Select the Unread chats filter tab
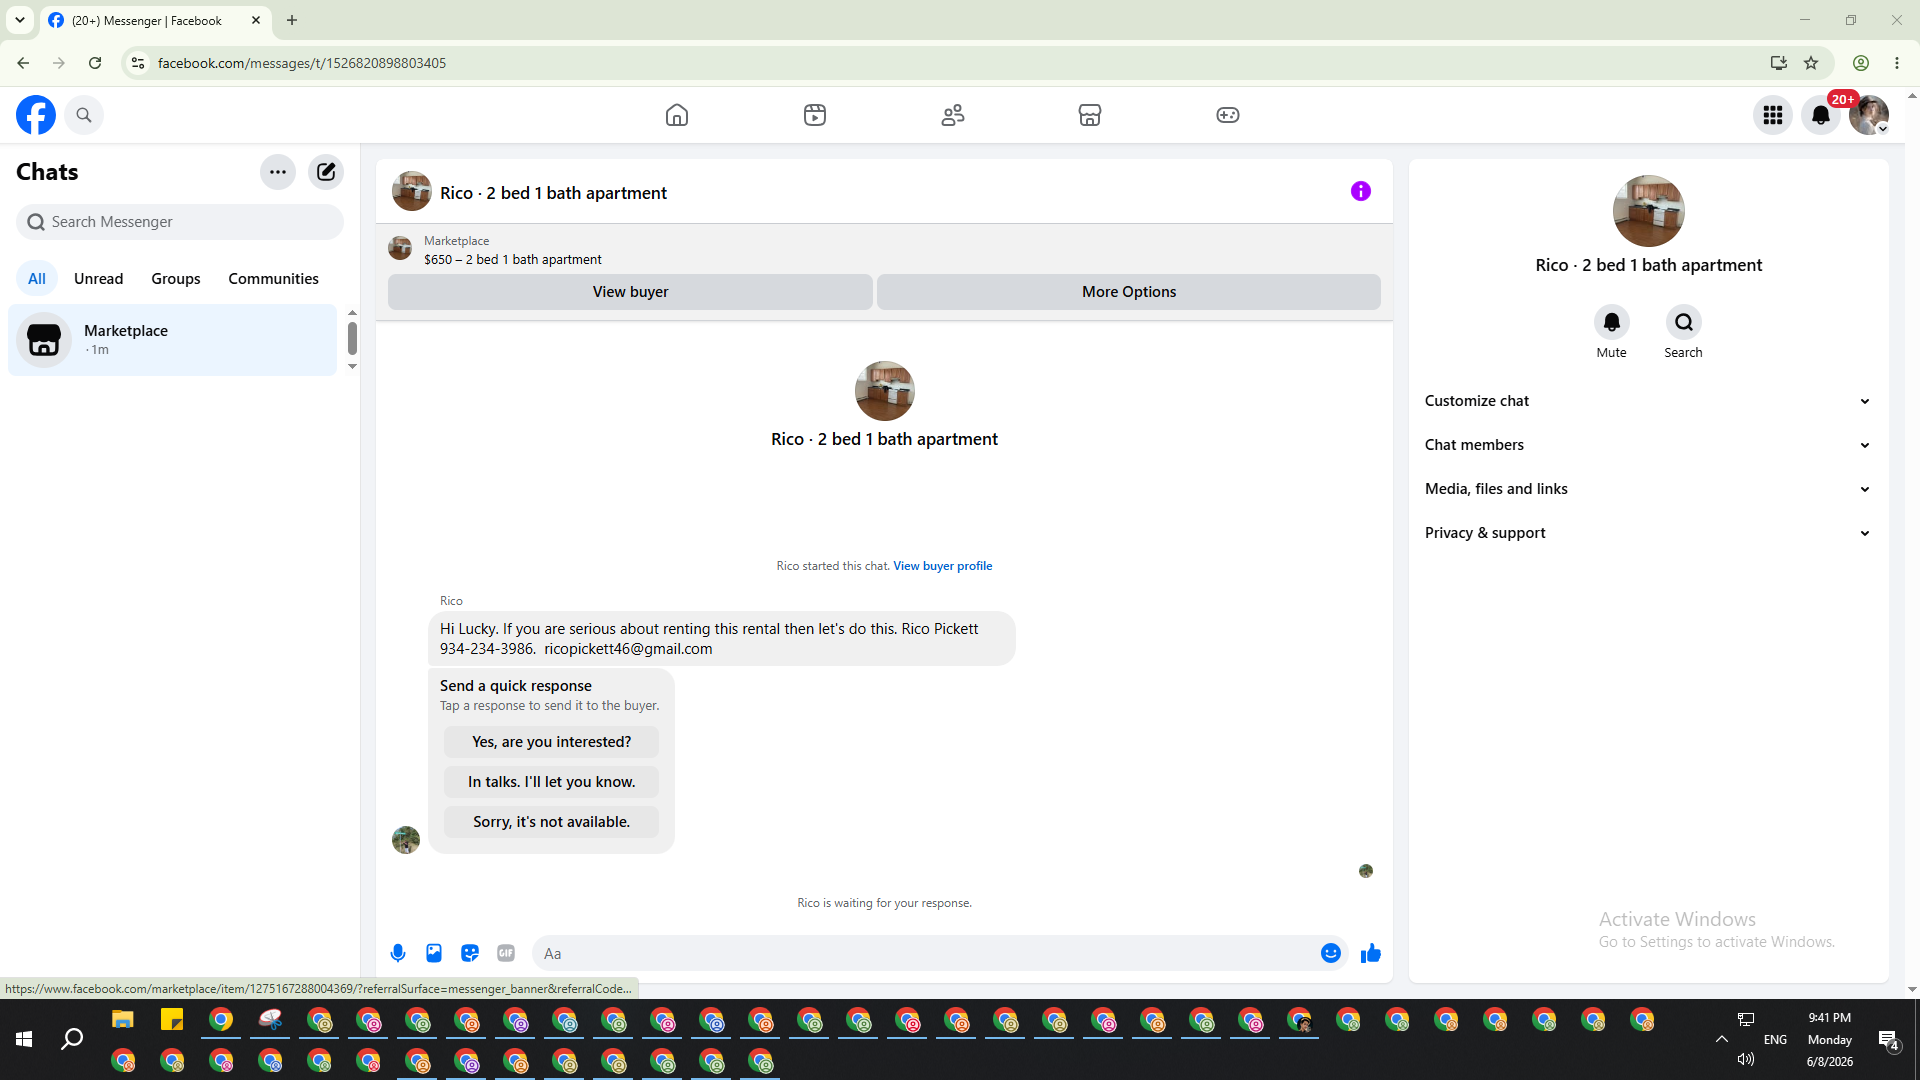 [99, 279]
